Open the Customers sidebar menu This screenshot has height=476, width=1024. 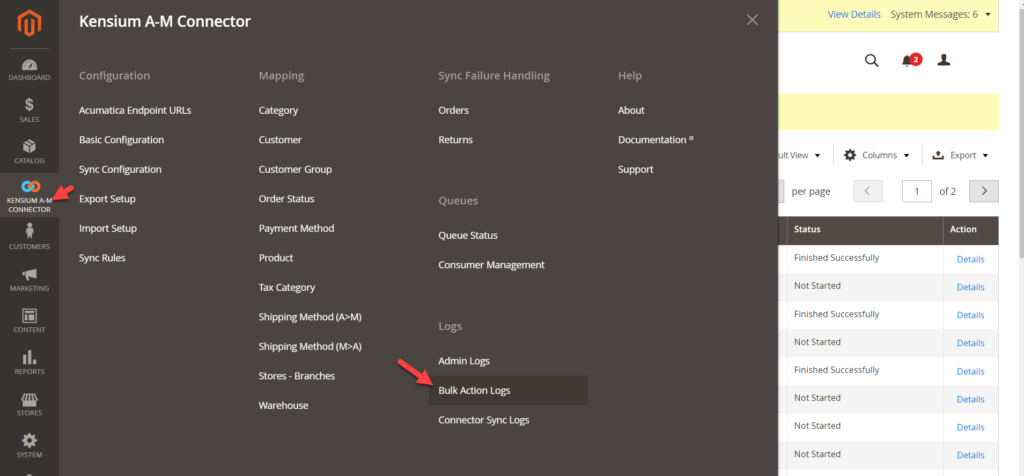[29, 237]
